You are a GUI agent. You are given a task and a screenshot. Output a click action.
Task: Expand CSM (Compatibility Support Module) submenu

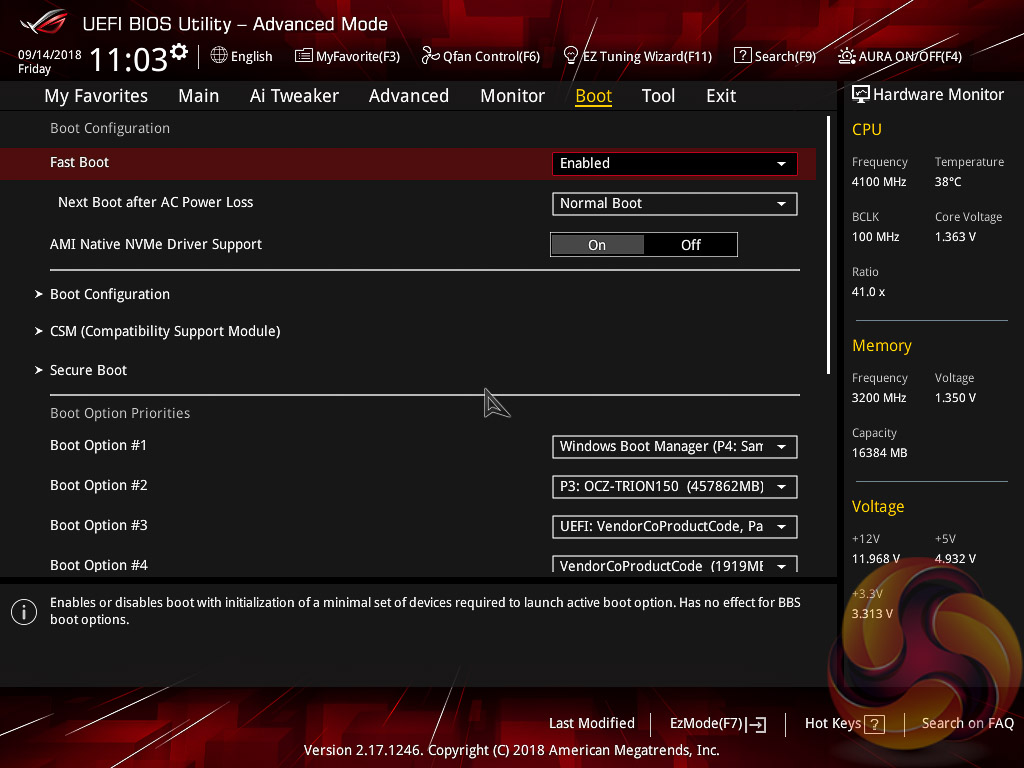(x=165, y=331)
